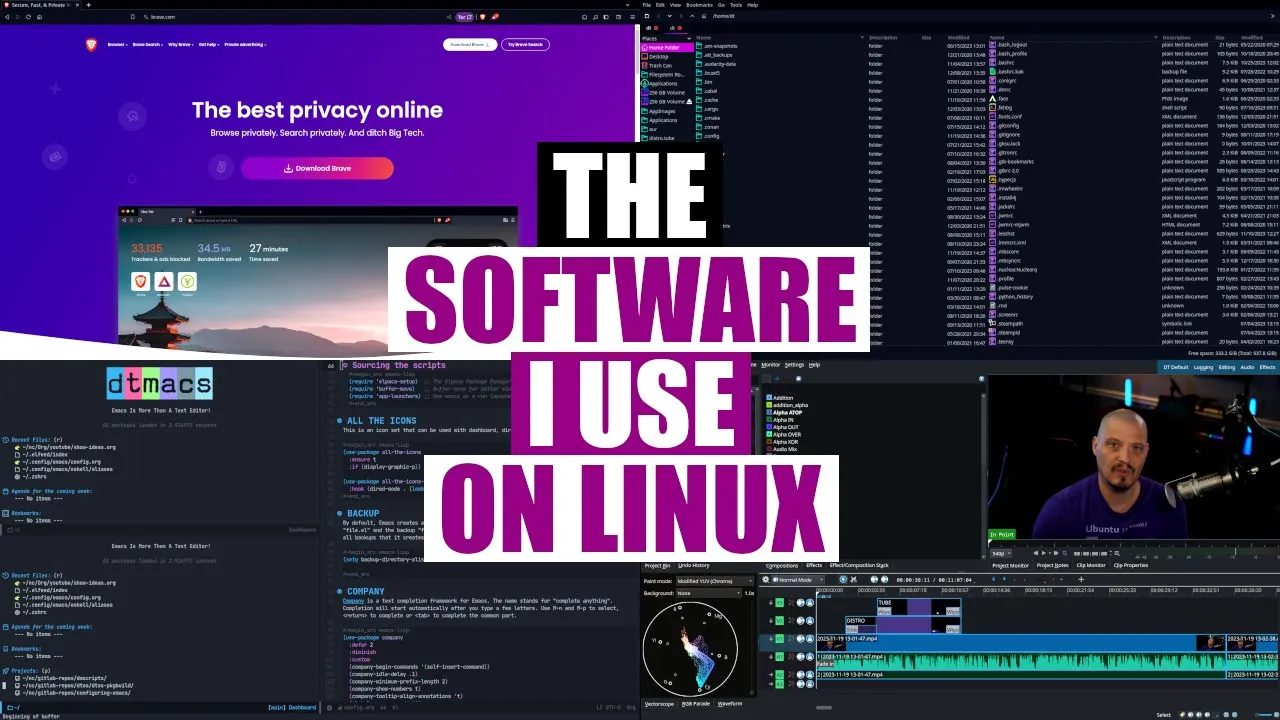
Task: Open the Paint mode dropdown in the Vectorscope
Action: (x=717, y=581)
